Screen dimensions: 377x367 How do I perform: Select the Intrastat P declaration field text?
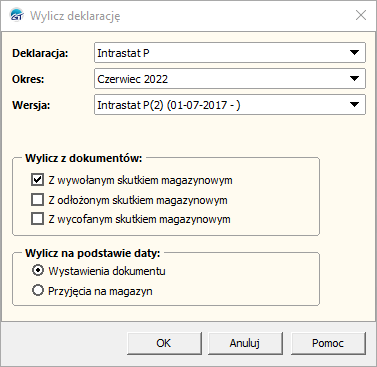point(123,53)
